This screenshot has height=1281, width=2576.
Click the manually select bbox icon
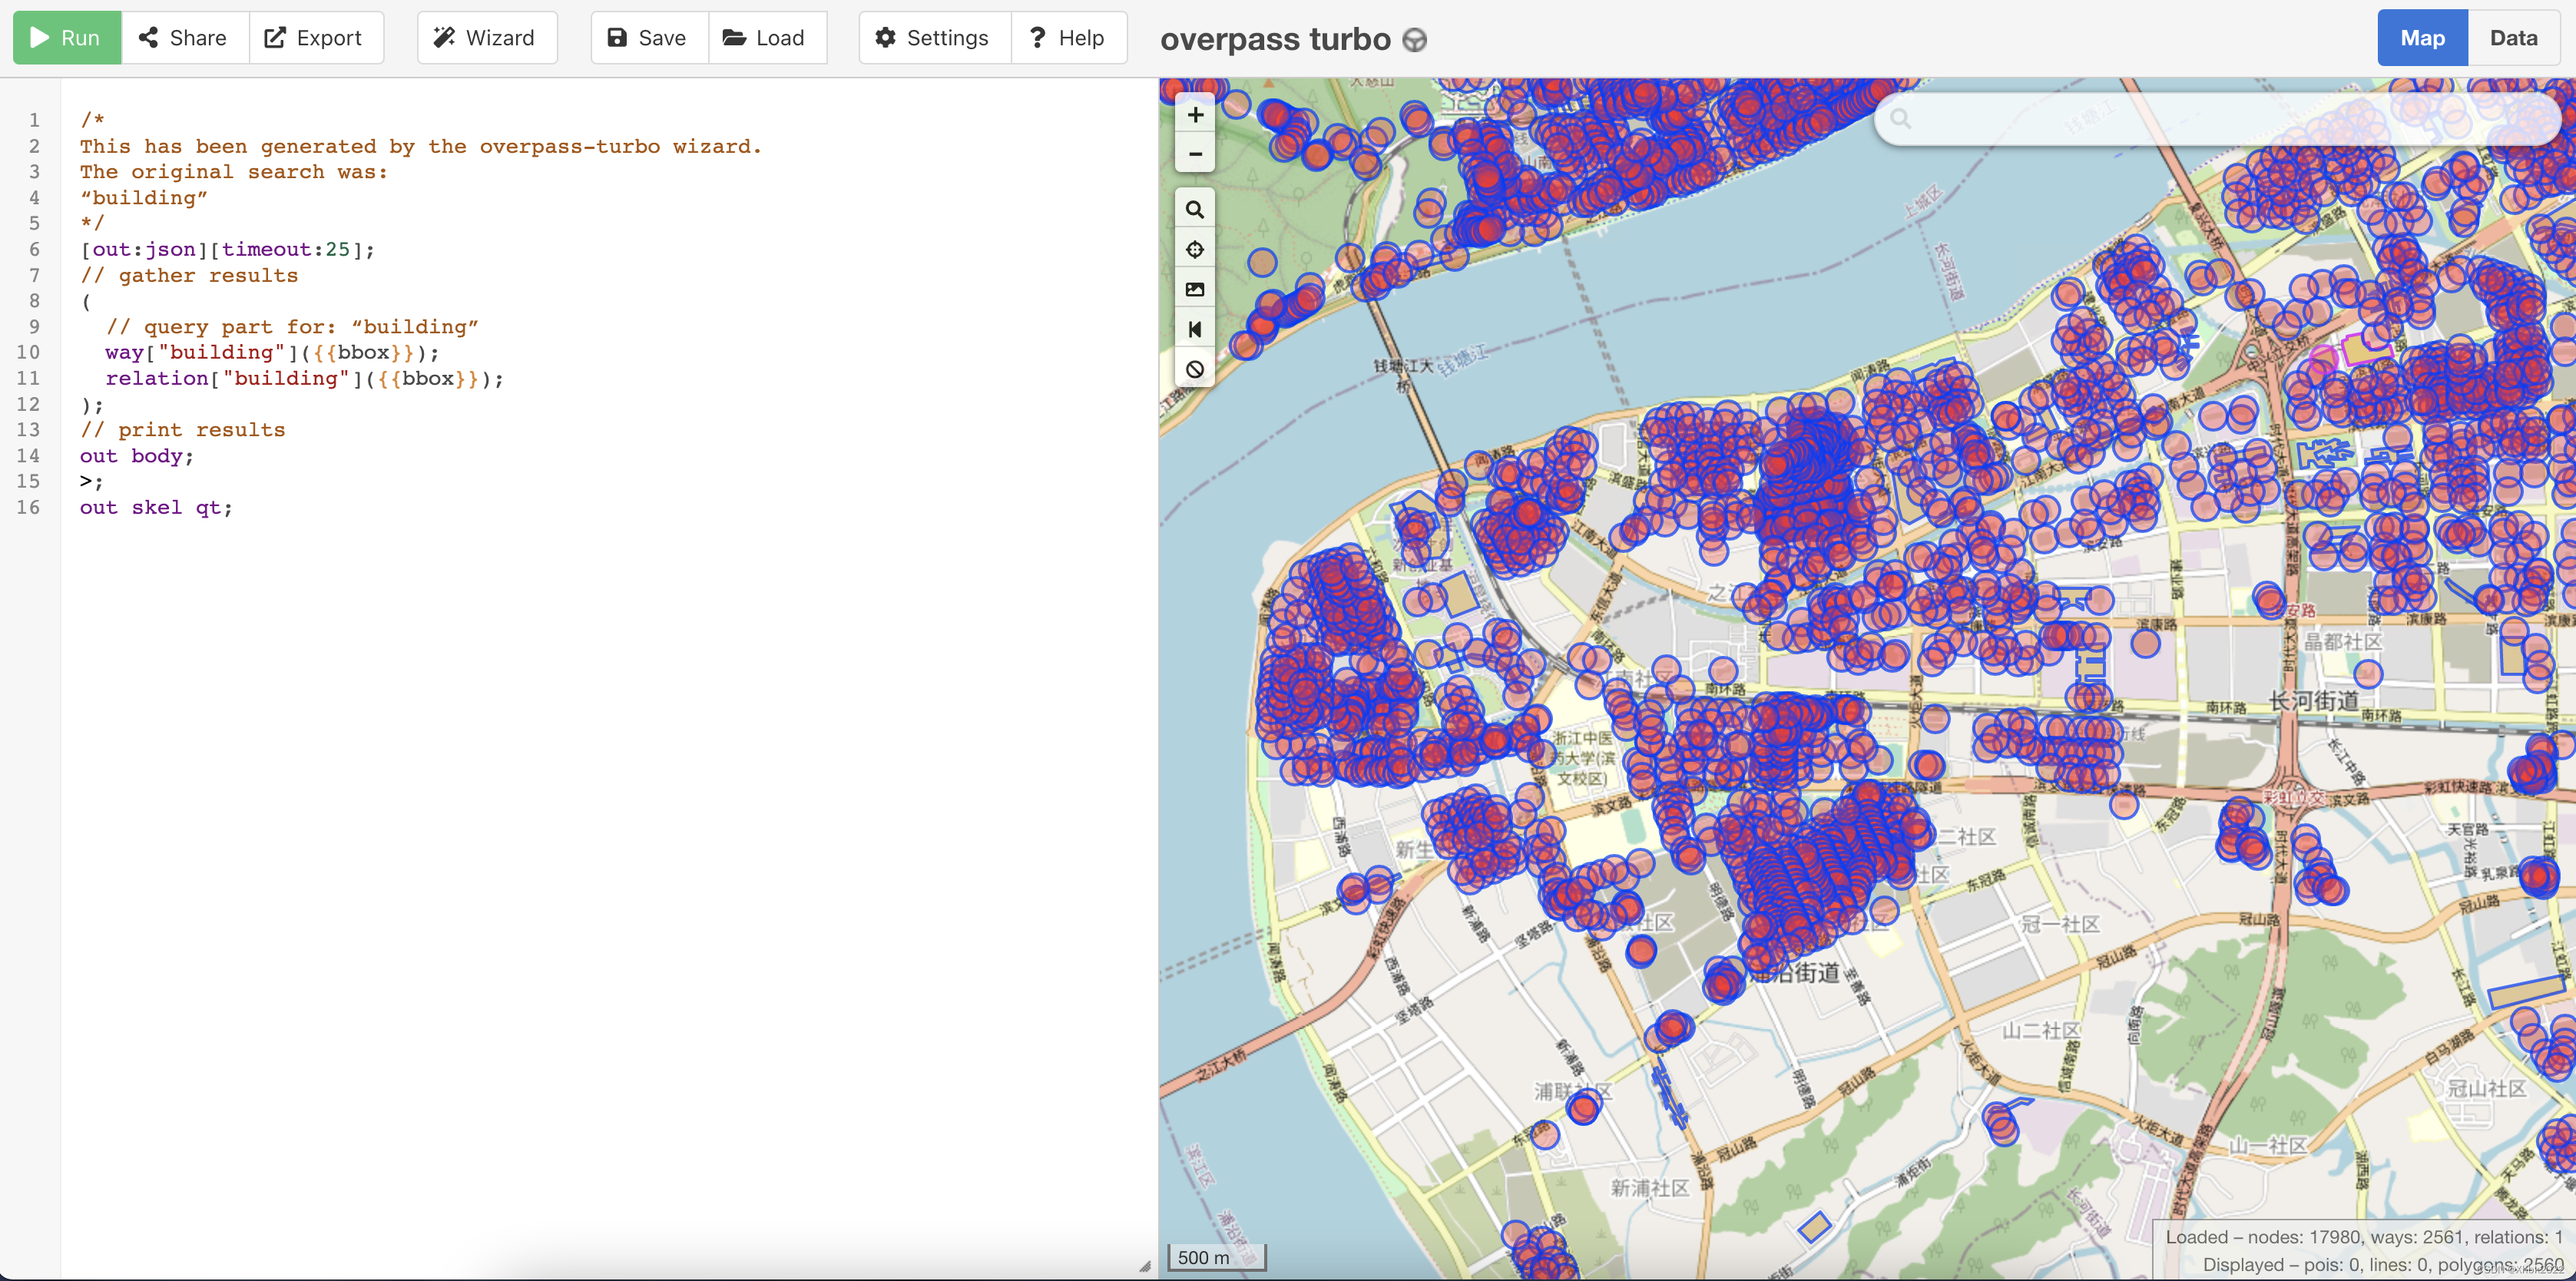pyautogui.click(x=1195, y=290)
